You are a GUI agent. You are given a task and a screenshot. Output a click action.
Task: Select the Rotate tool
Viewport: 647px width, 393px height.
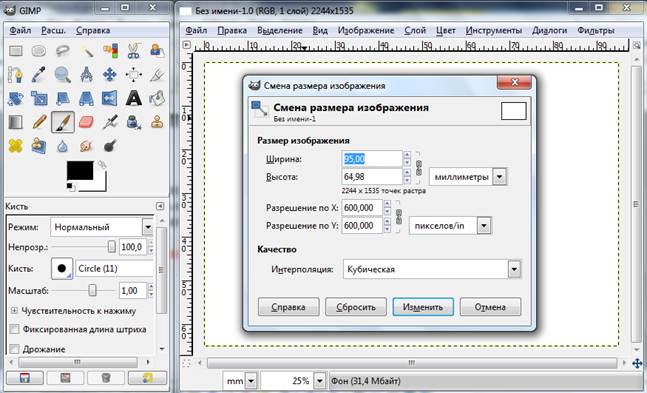(x=16, y=99)
